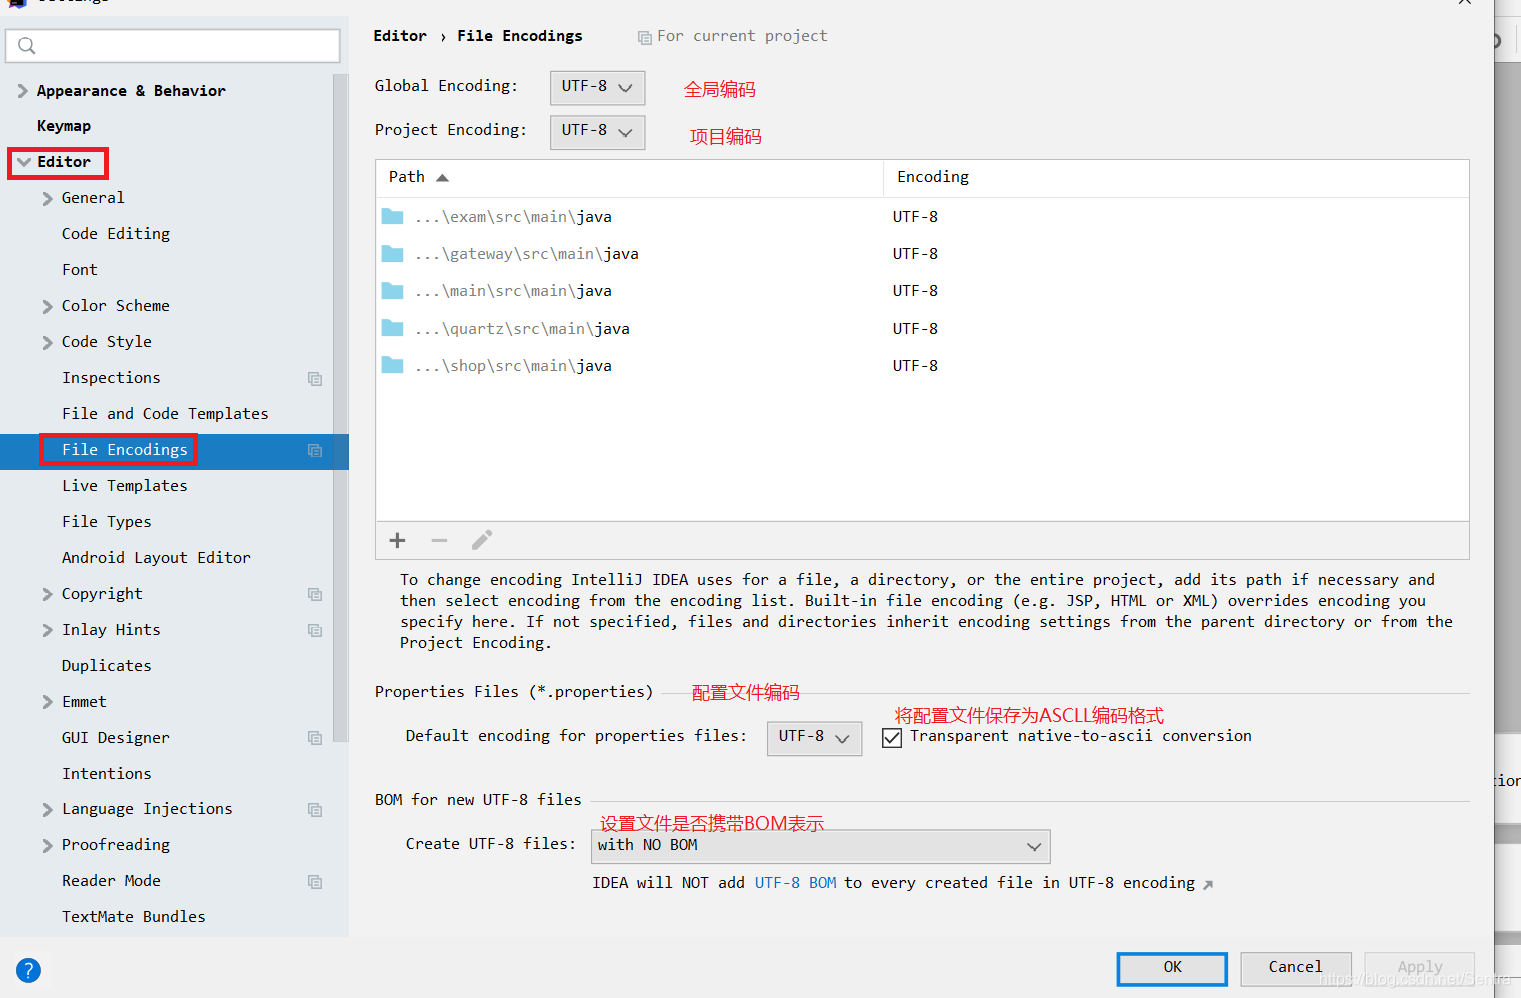Click folder icon of quartz\src\main\java row
Image resolution: width=1521 pixels, height=998 pixels.
(x=392, y=328)
